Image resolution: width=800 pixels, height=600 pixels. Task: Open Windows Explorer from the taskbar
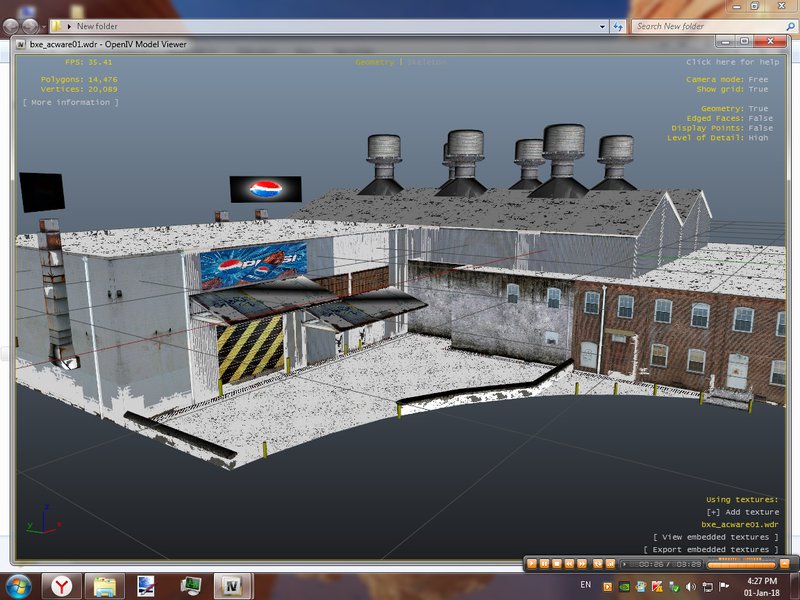click(x=104, y=586)
